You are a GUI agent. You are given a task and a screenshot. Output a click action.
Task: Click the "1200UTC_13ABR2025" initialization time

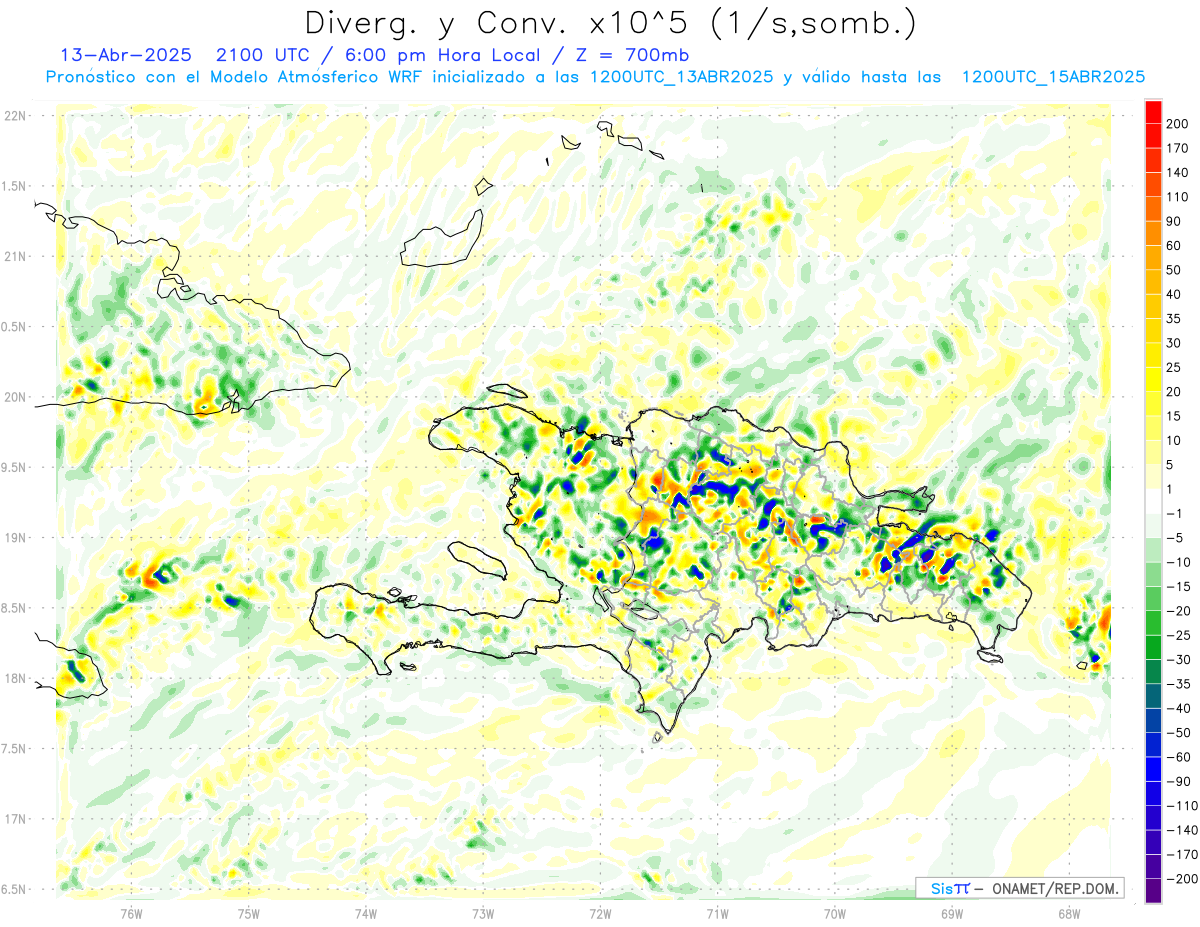680,77
